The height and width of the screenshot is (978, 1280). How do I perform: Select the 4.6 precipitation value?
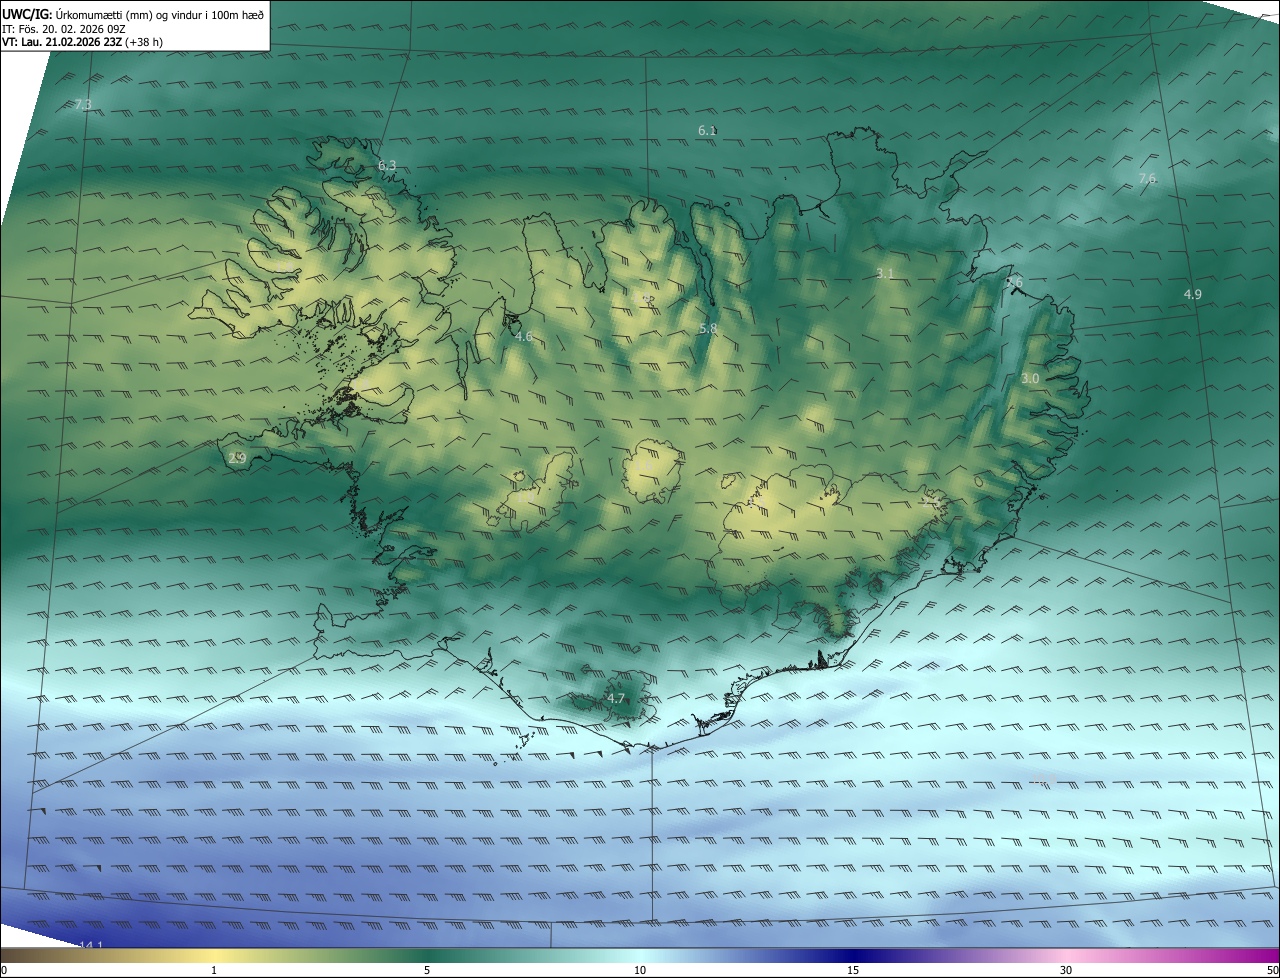[523, 336]
